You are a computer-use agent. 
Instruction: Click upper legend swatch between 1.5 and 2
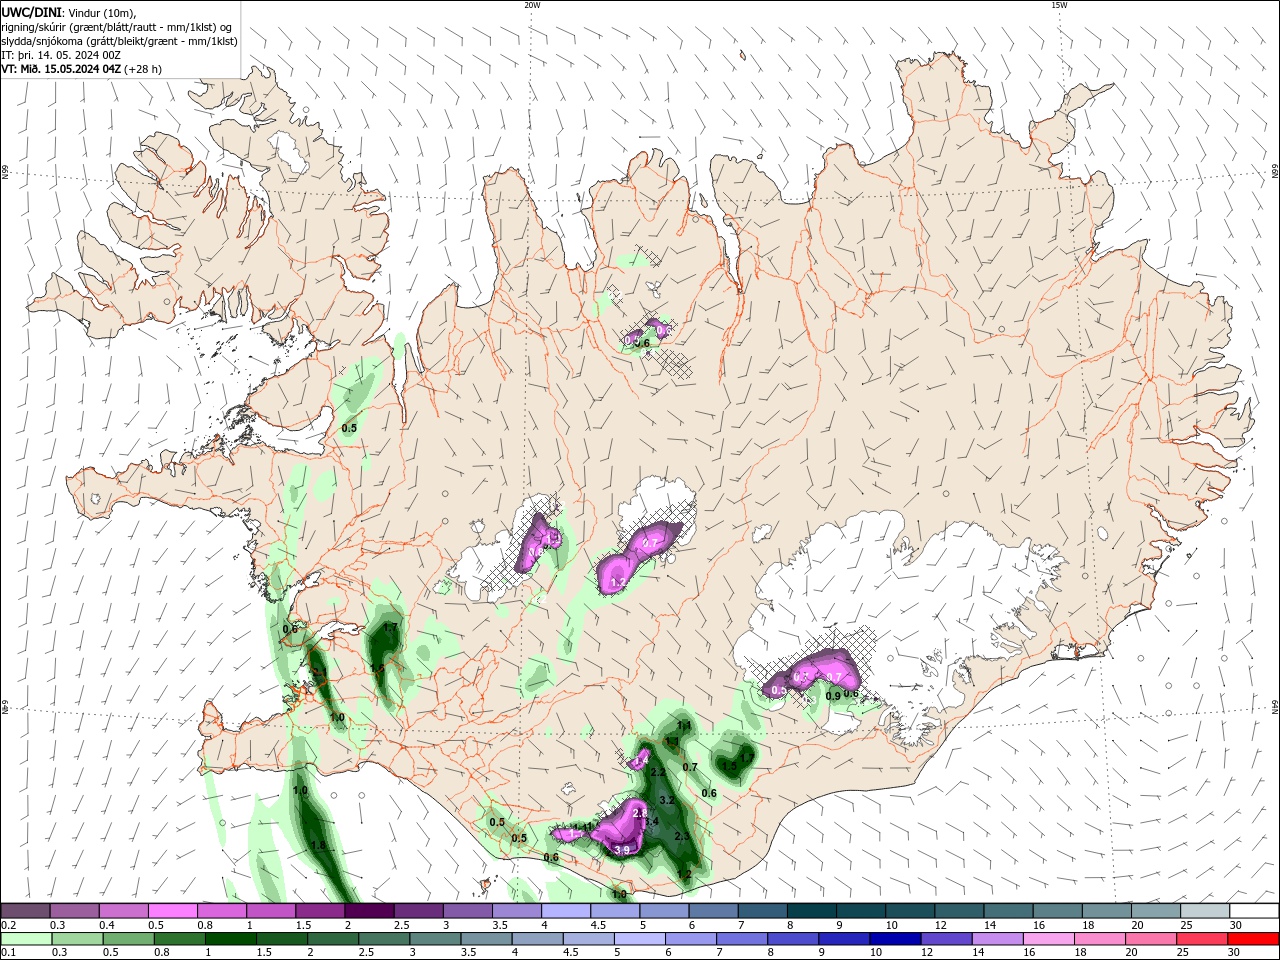click(x=320, y=911)
